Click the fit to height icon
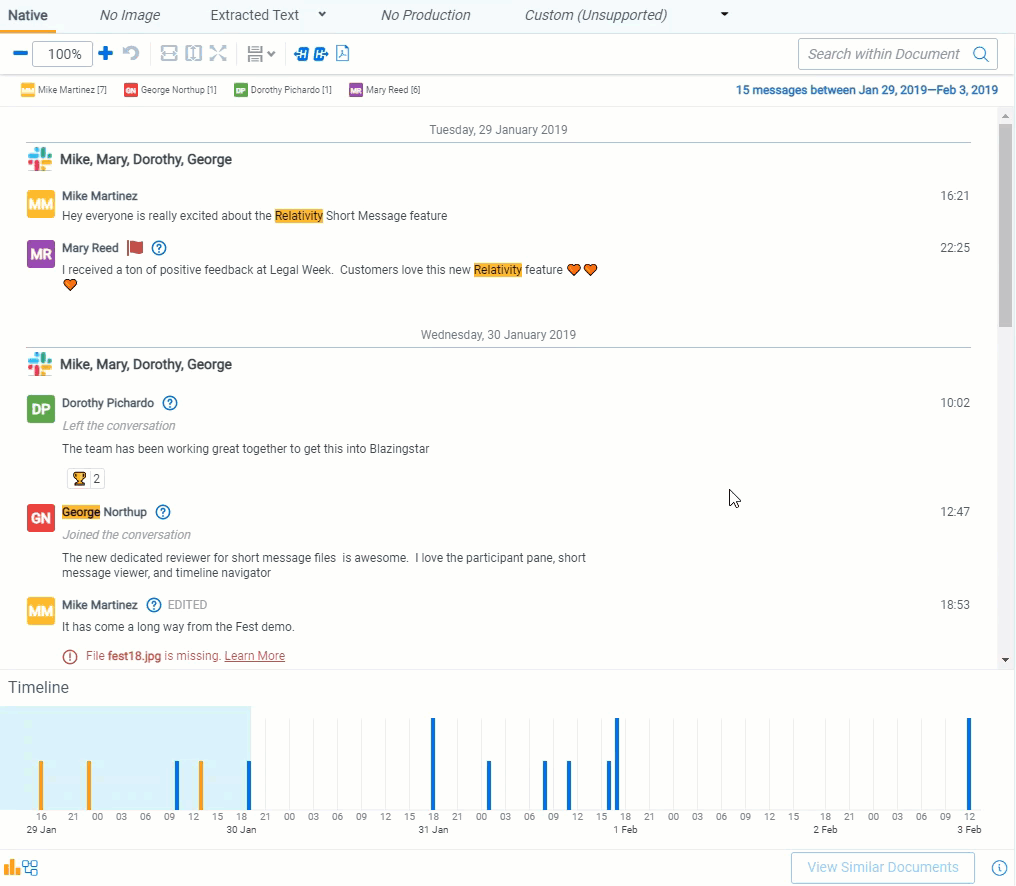 193,54
